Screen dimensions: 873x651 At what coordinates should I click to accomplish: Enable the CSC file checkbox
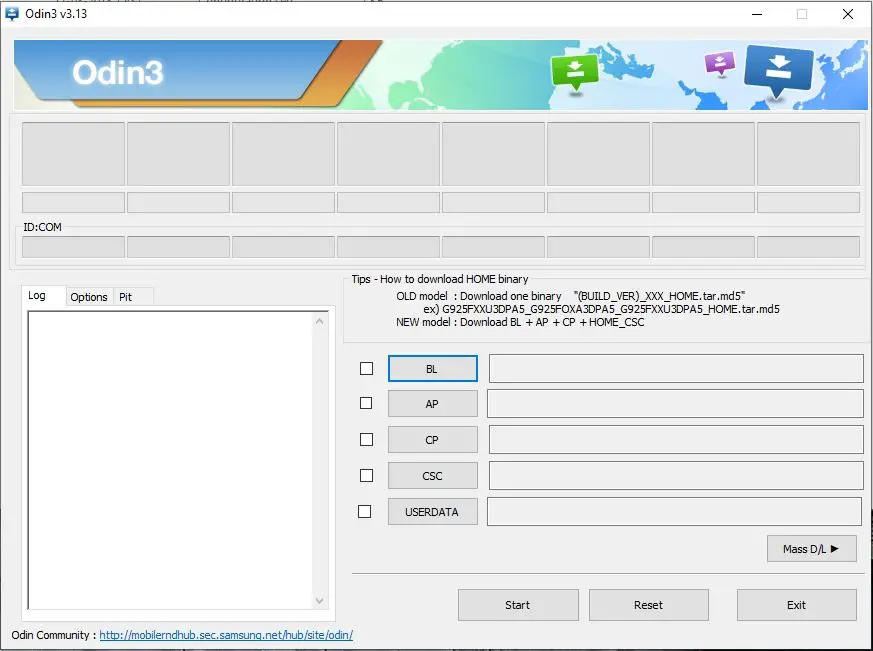point(366,476)
